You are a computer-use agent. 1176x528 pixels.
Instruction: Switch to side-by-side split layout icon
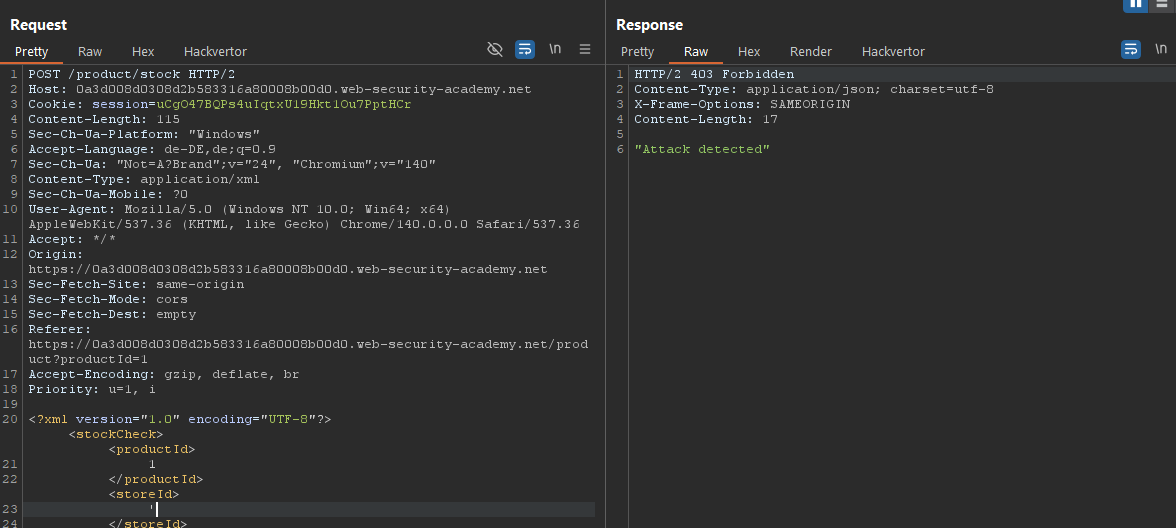(x=1135, y=4)
